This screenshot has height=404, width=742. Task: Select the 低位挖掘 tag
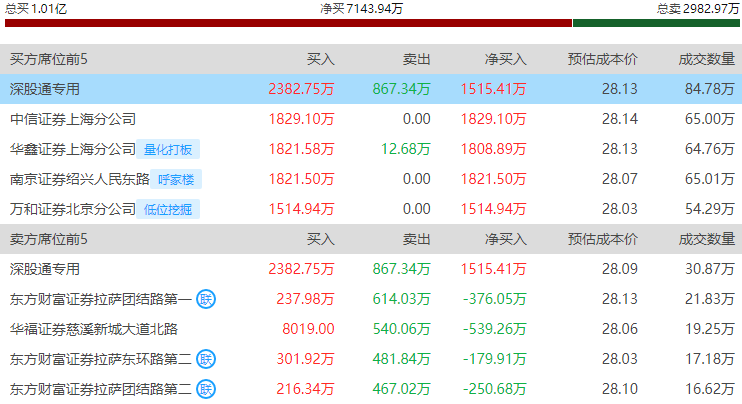pyautogui.click(x=168, y=210)
